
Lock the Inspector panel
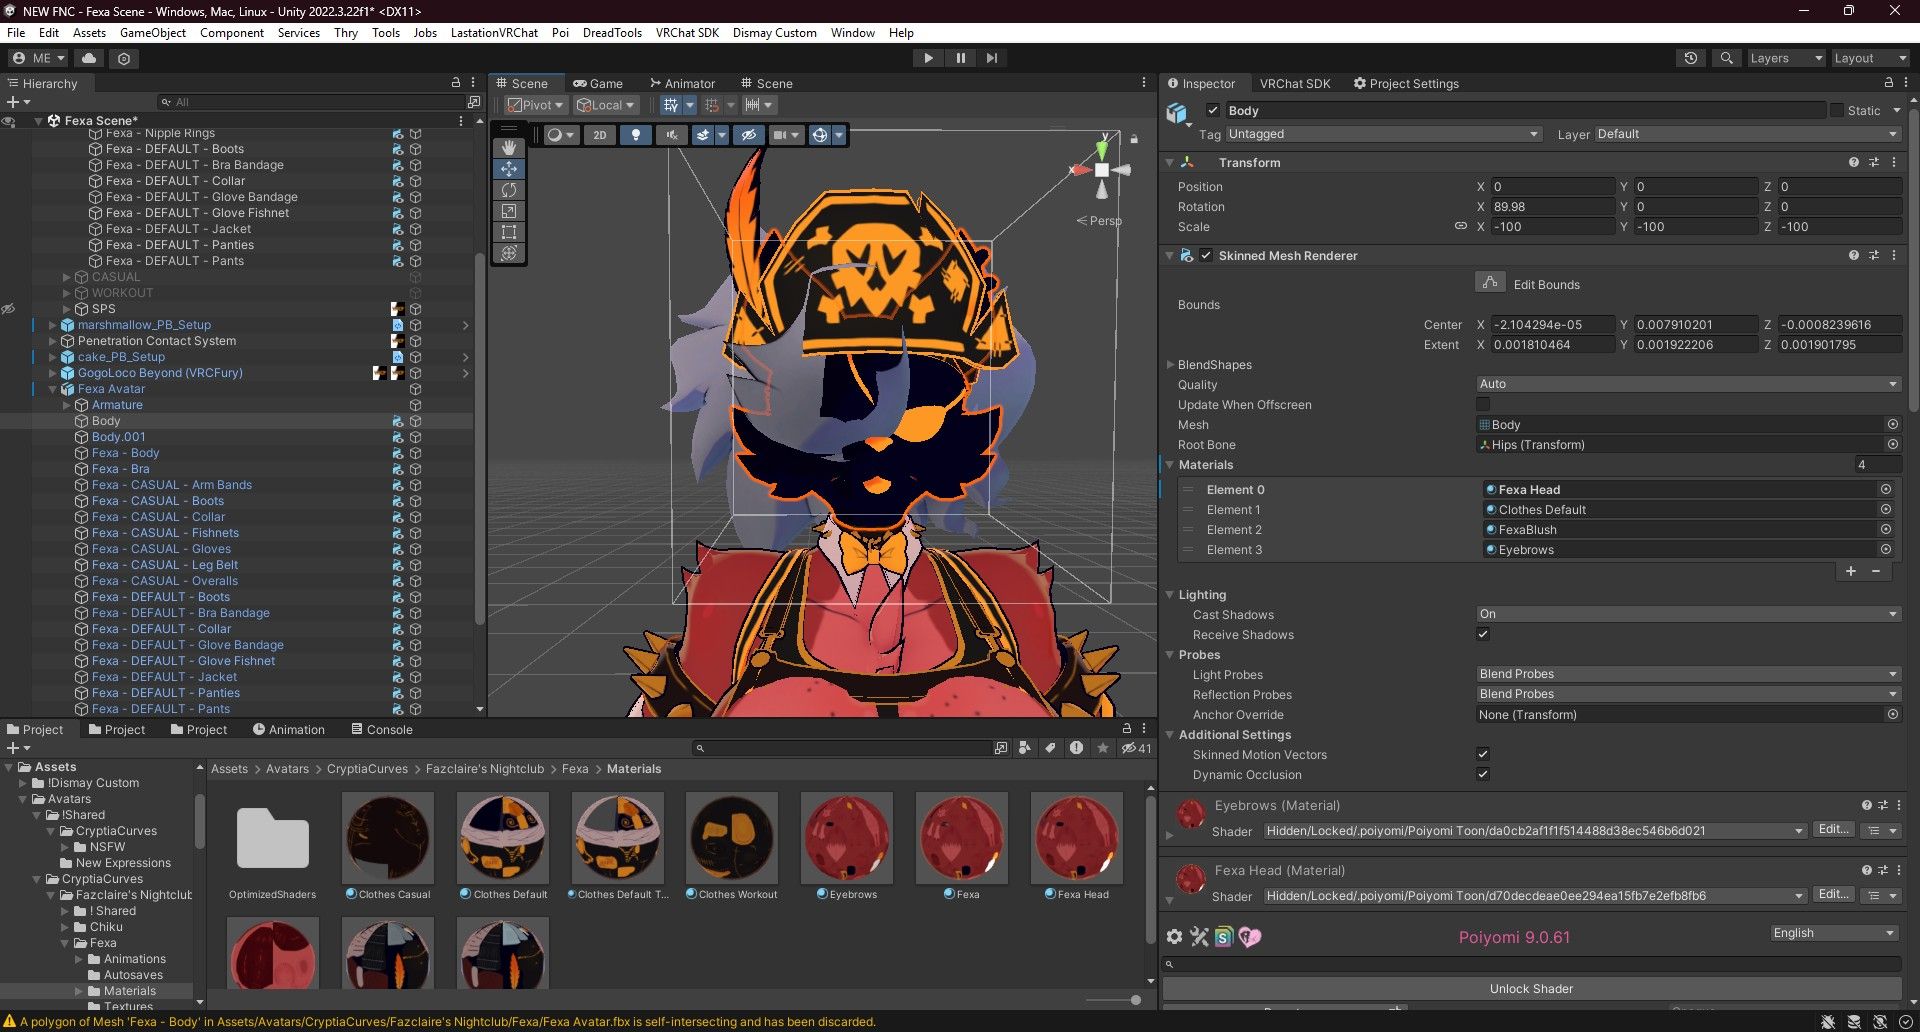1888,83
